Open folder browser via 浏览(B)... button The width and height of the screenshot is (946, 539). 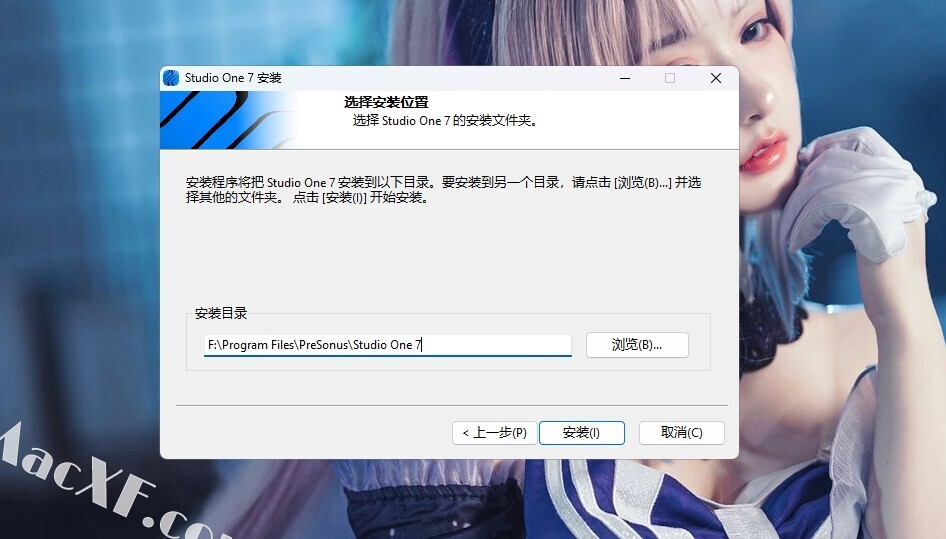[x=637, y=345]
